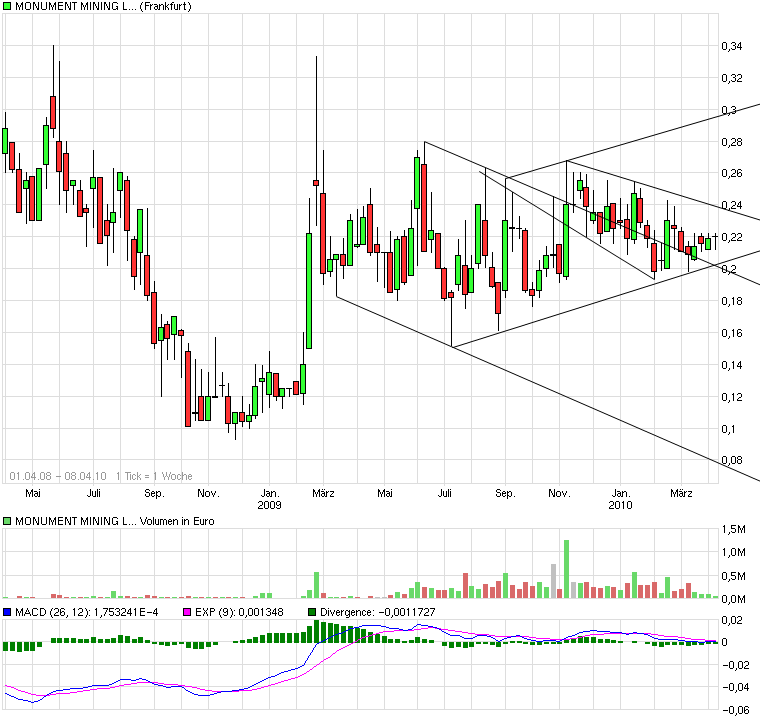Click the 0,28 price axis label

pyautogui.click(x=732, y=142)
